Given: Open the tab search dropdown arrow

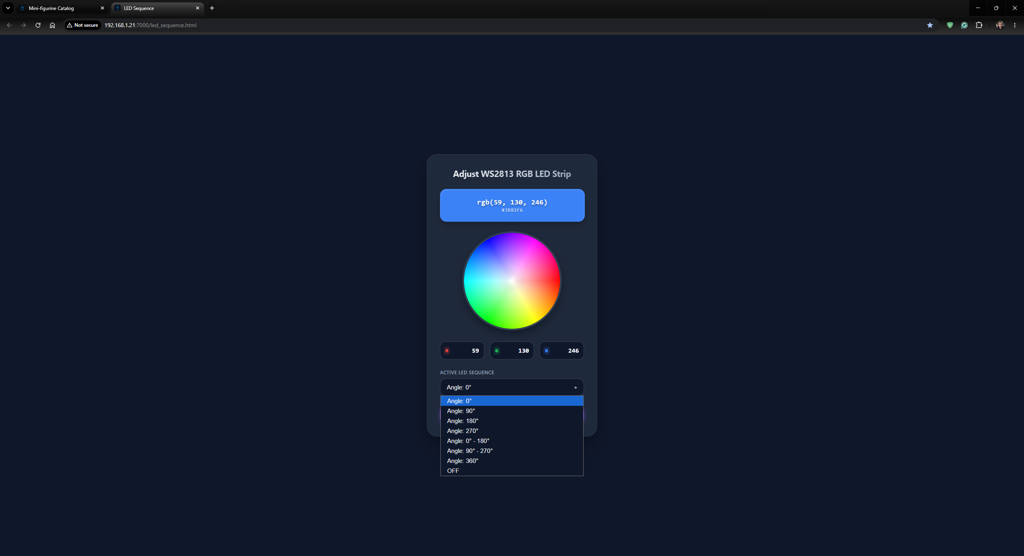Looking at the screenshot, I should [x=8, y=8].
